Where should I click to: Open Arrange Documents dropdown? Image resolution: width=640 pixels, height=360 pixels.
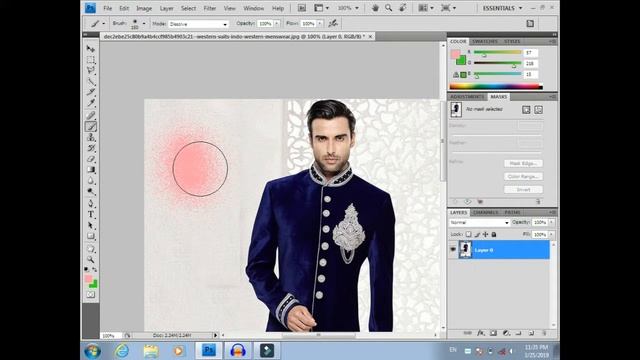tap(425, 8)
